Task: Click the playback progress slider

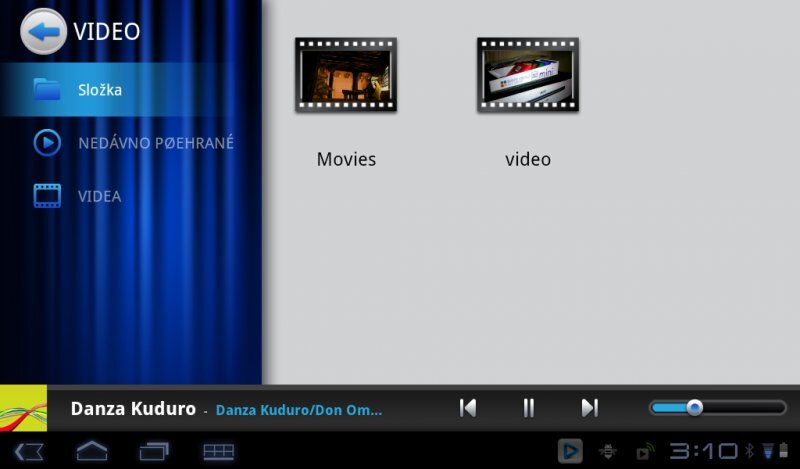Action: tap(717, 408)
